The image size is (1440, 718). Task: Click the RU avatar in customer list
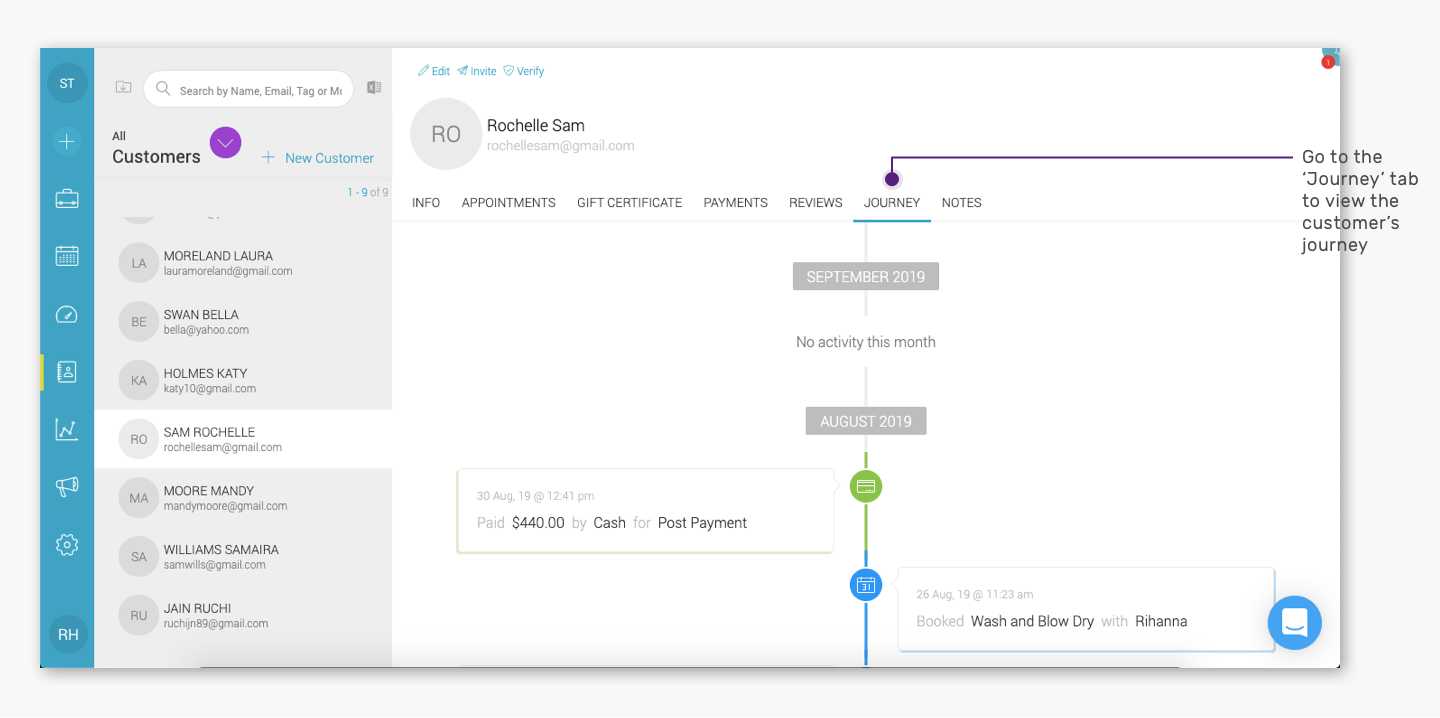click(139, 615)
